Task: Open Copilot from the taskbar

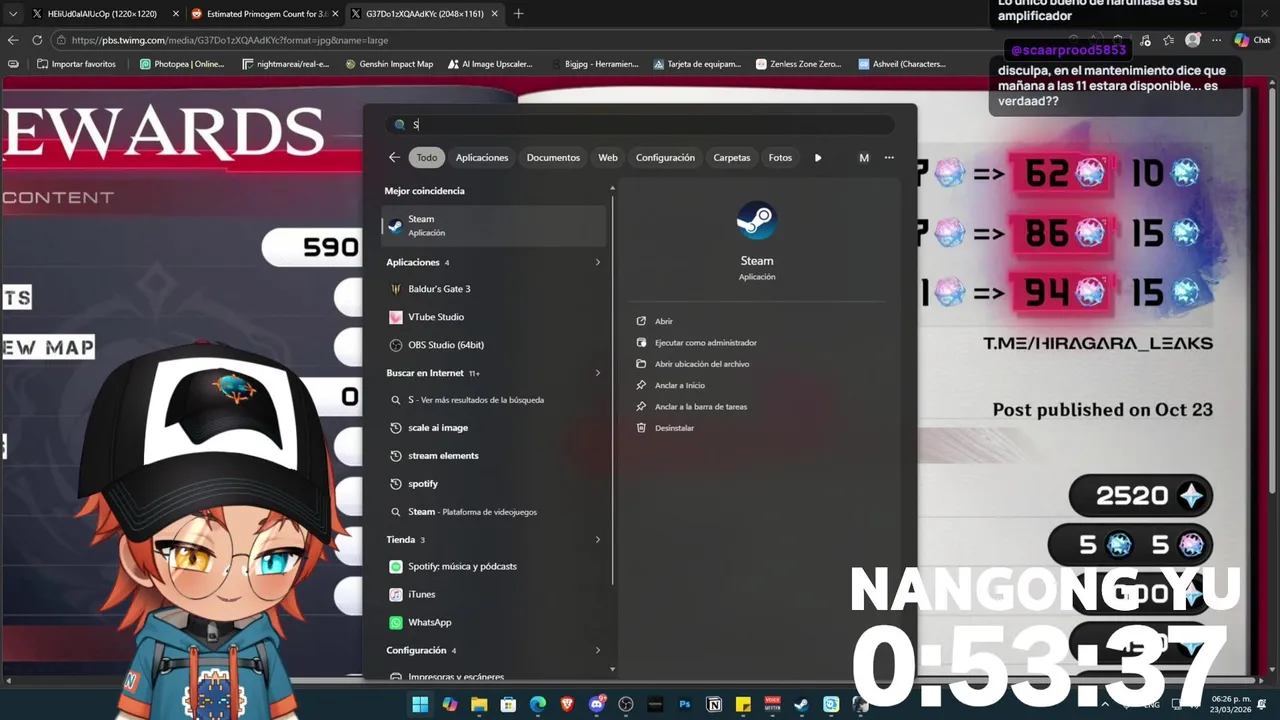Action: (x=450, y=704)
